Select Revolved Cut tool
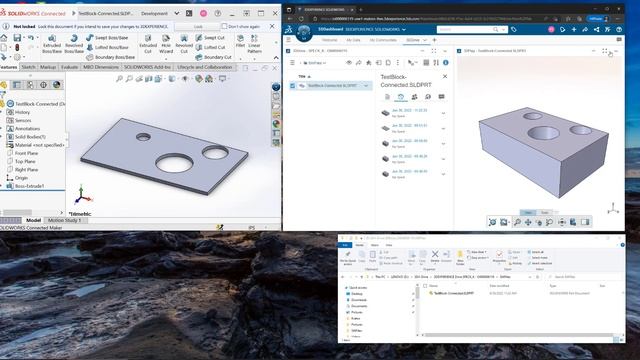Image resolution: width=640 pixels, height=360 pixels. click(184, 44)
